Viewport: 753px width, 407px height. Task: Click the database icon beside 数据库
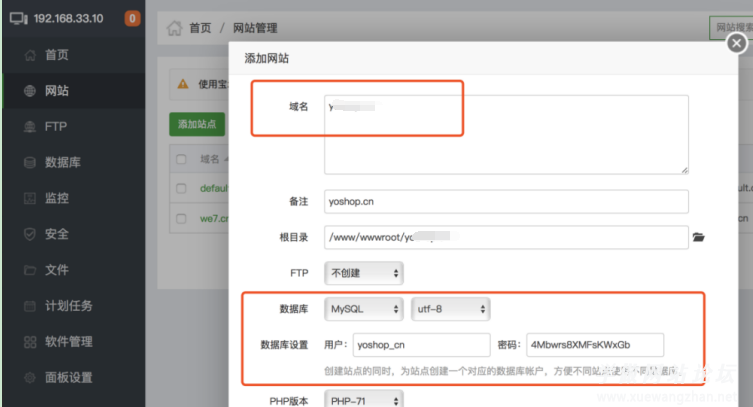coord(29,163)
